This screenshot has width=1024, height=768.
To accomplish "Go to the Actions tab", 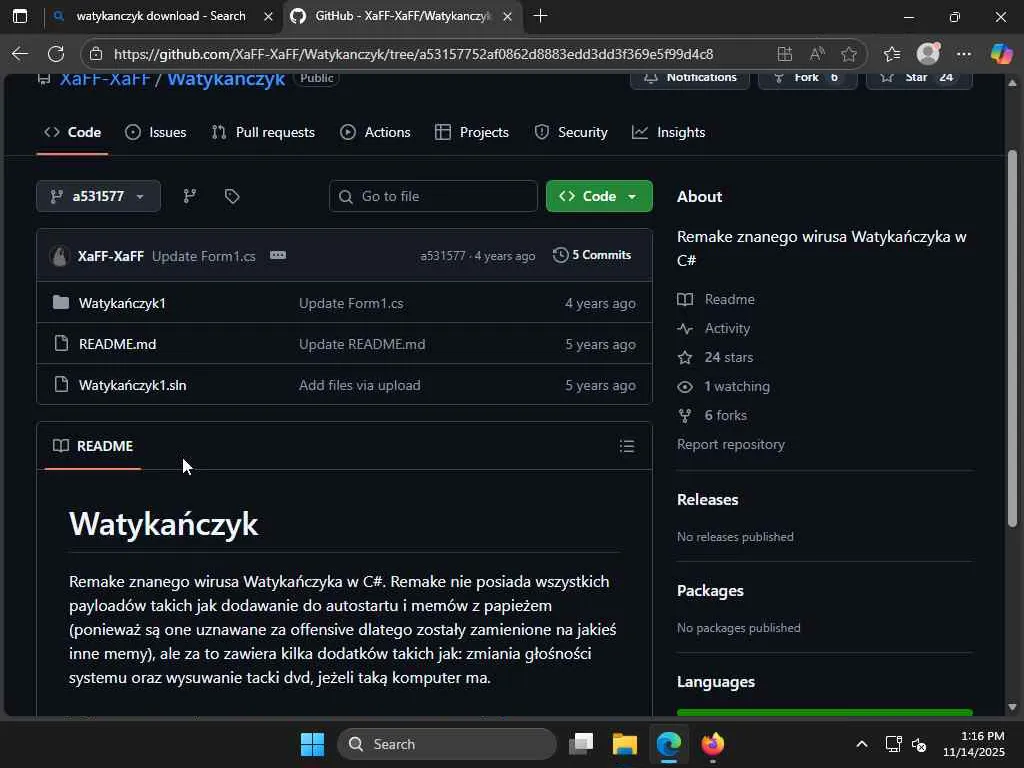I will (x=375, y=133).
